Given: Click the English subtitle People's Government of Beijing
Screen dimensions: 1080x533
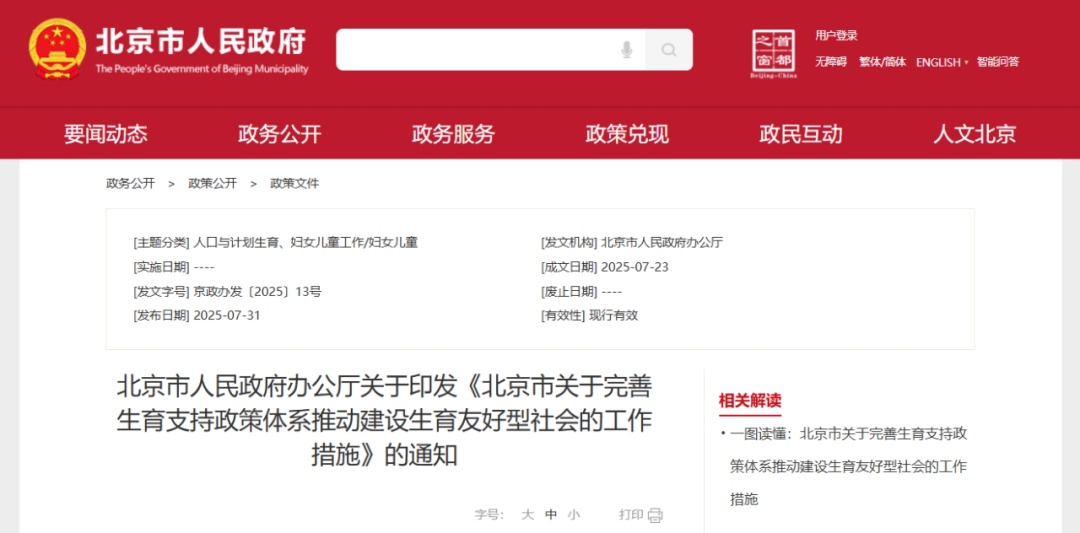Looking at the screenshot, I should coord(202,69).
